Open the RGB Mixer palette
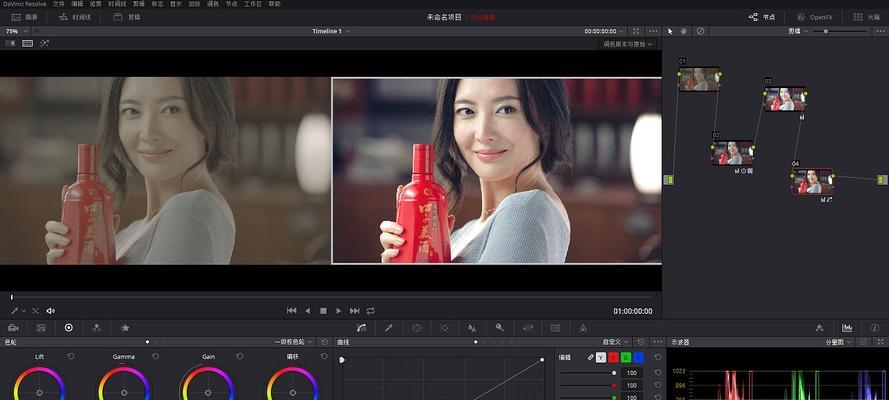 point(97,327)
